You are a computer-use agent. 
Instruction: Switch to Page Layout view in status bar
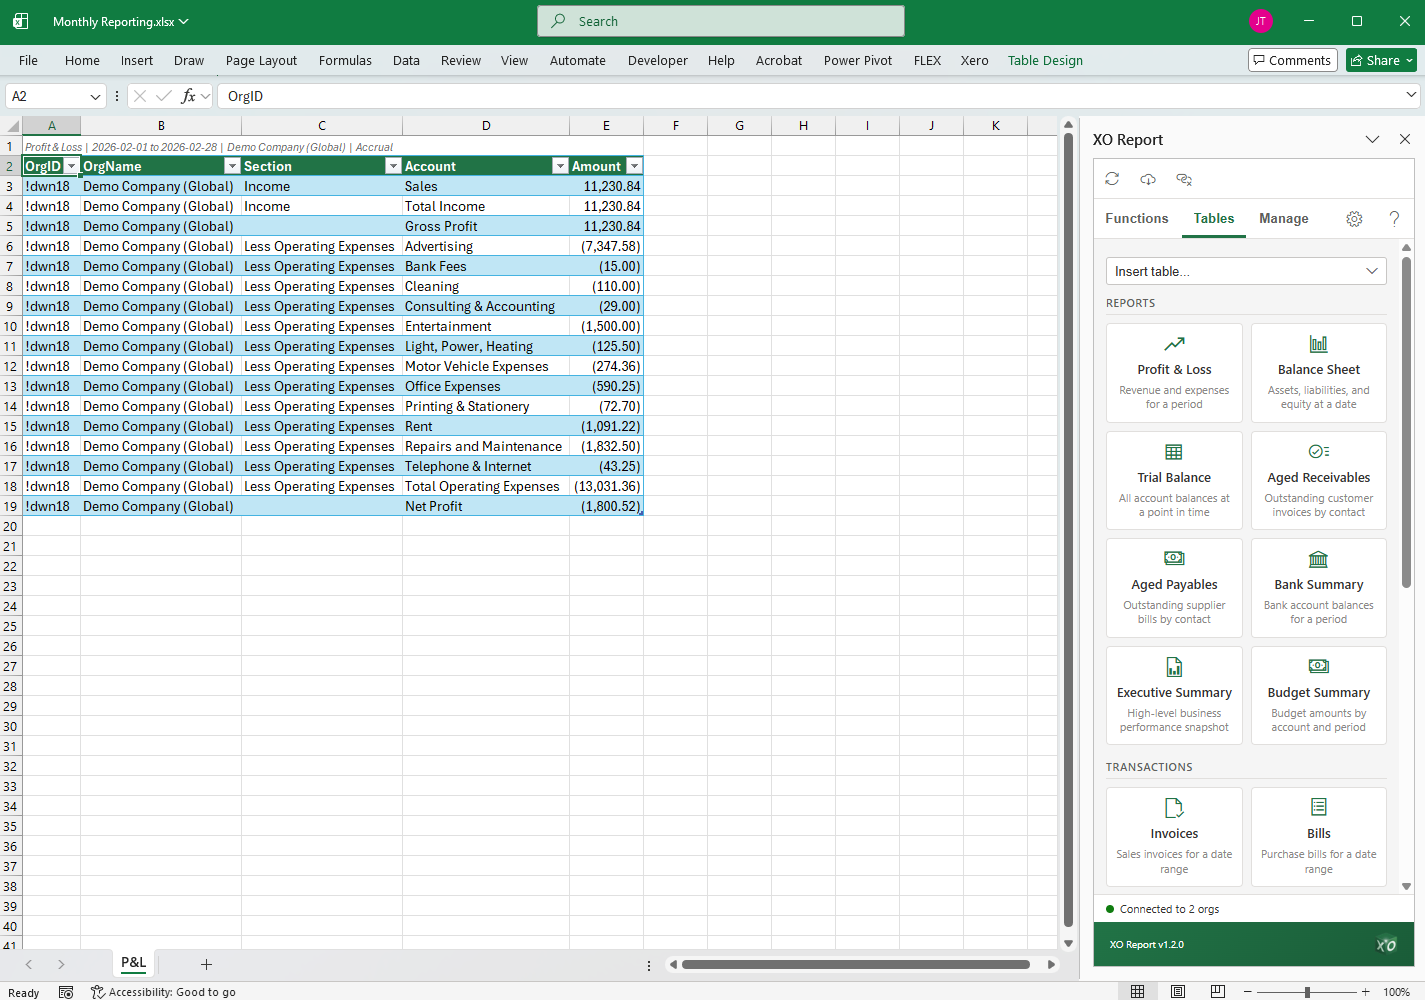[1177, 991]
